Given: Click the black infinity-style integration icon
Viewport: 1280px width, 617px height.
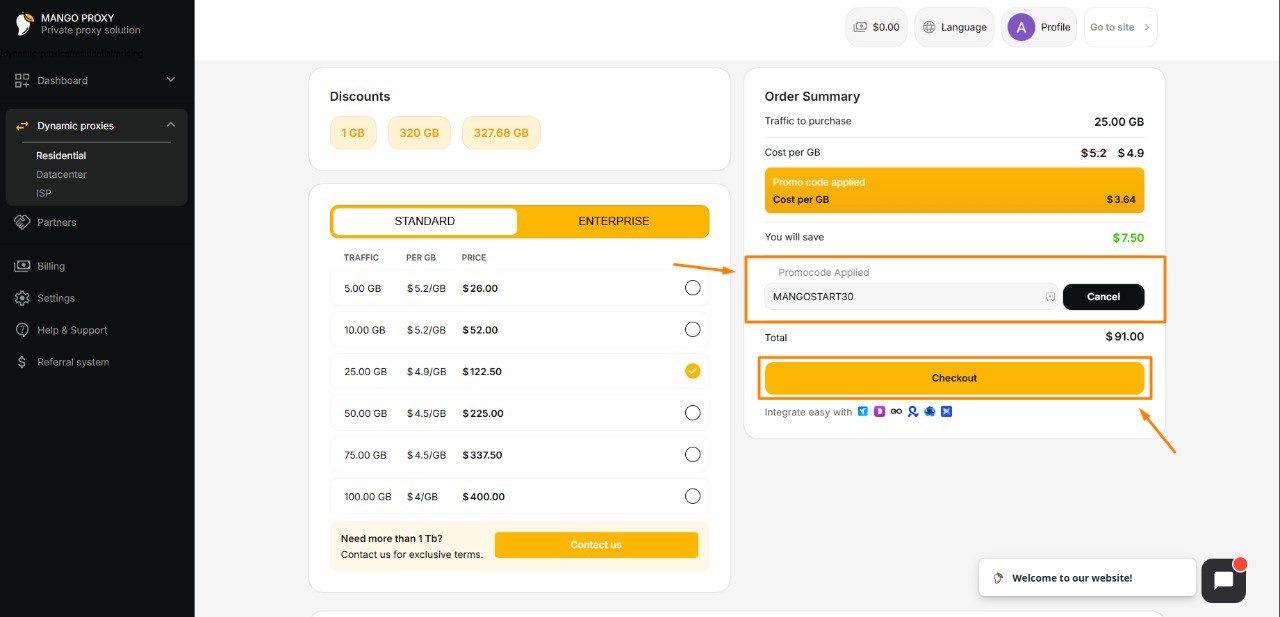Looking at the screenshot, I should (896, 411).
